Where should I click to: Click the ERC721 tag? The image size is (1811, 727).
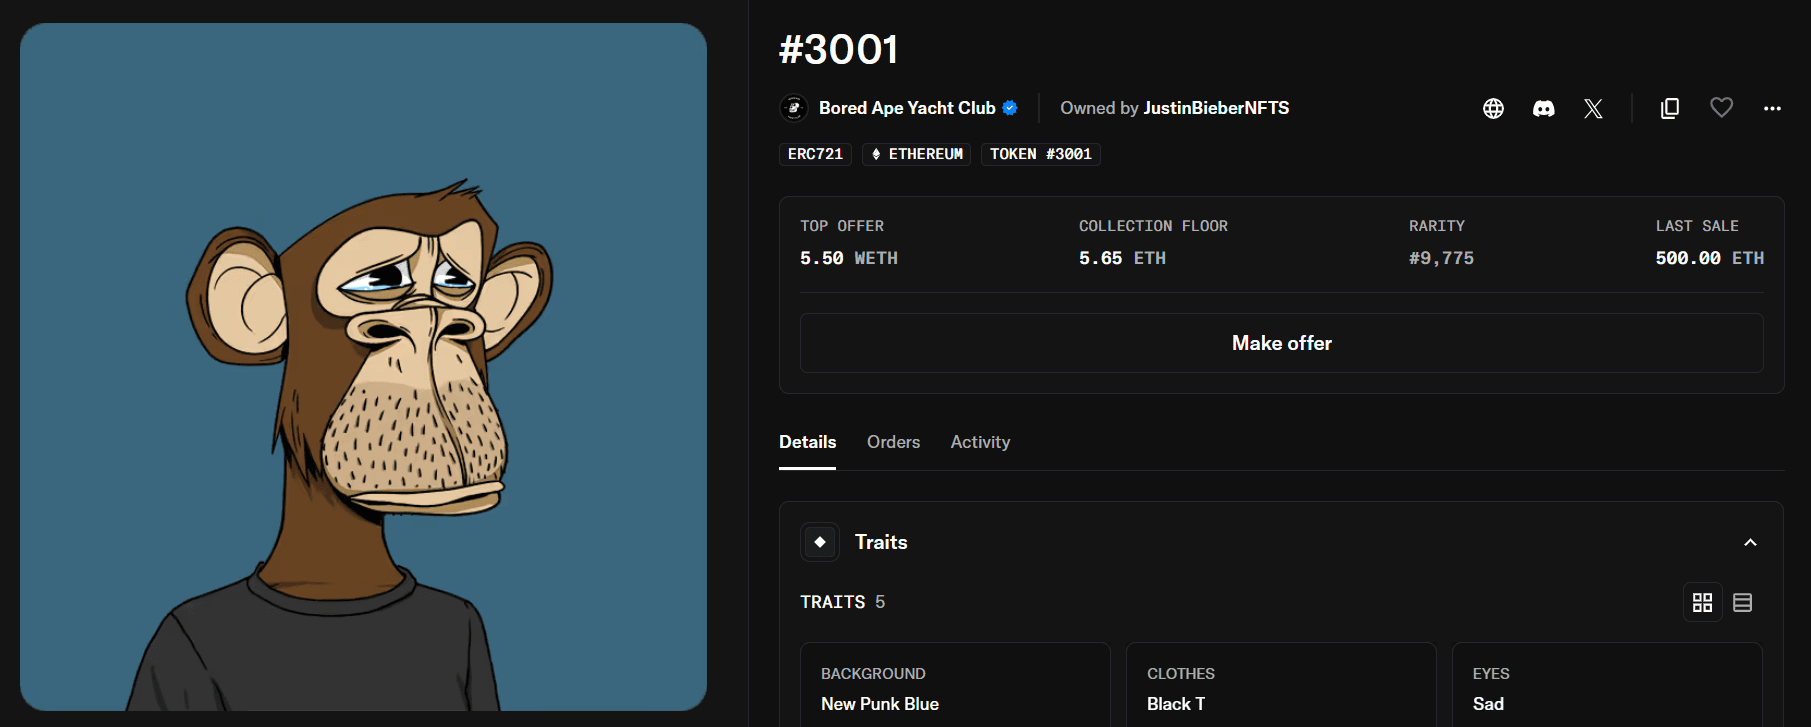click(x=815, y=154)
